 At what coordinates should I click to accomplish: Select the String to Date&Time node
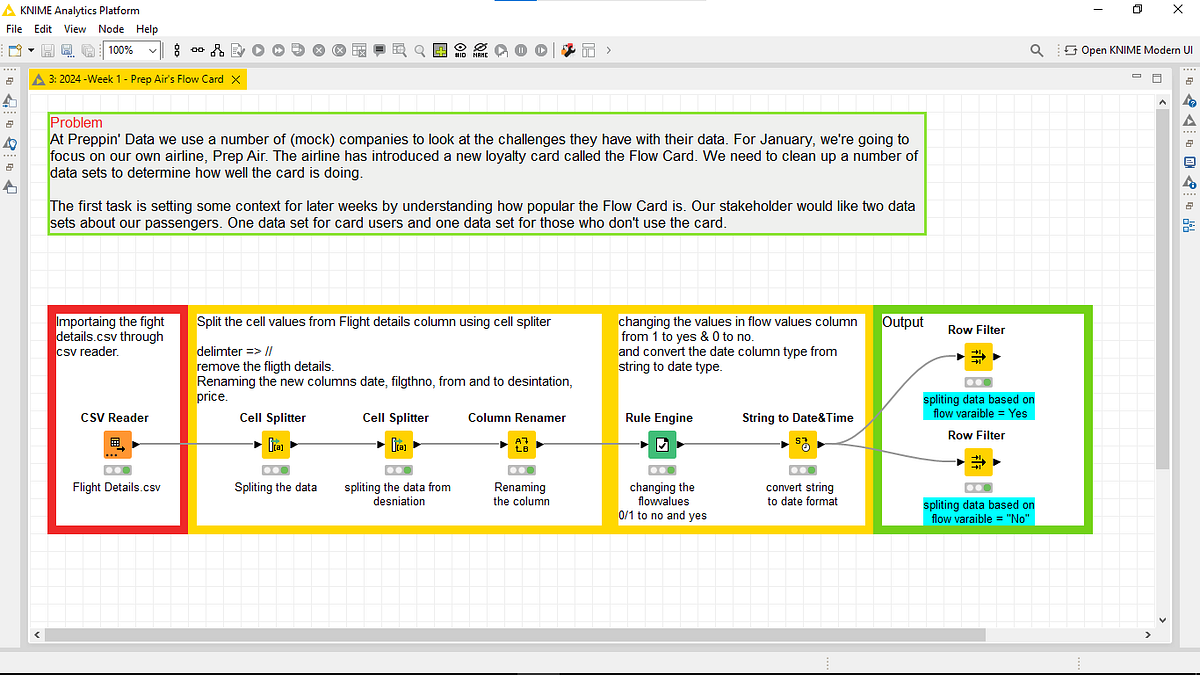point(800,444)
